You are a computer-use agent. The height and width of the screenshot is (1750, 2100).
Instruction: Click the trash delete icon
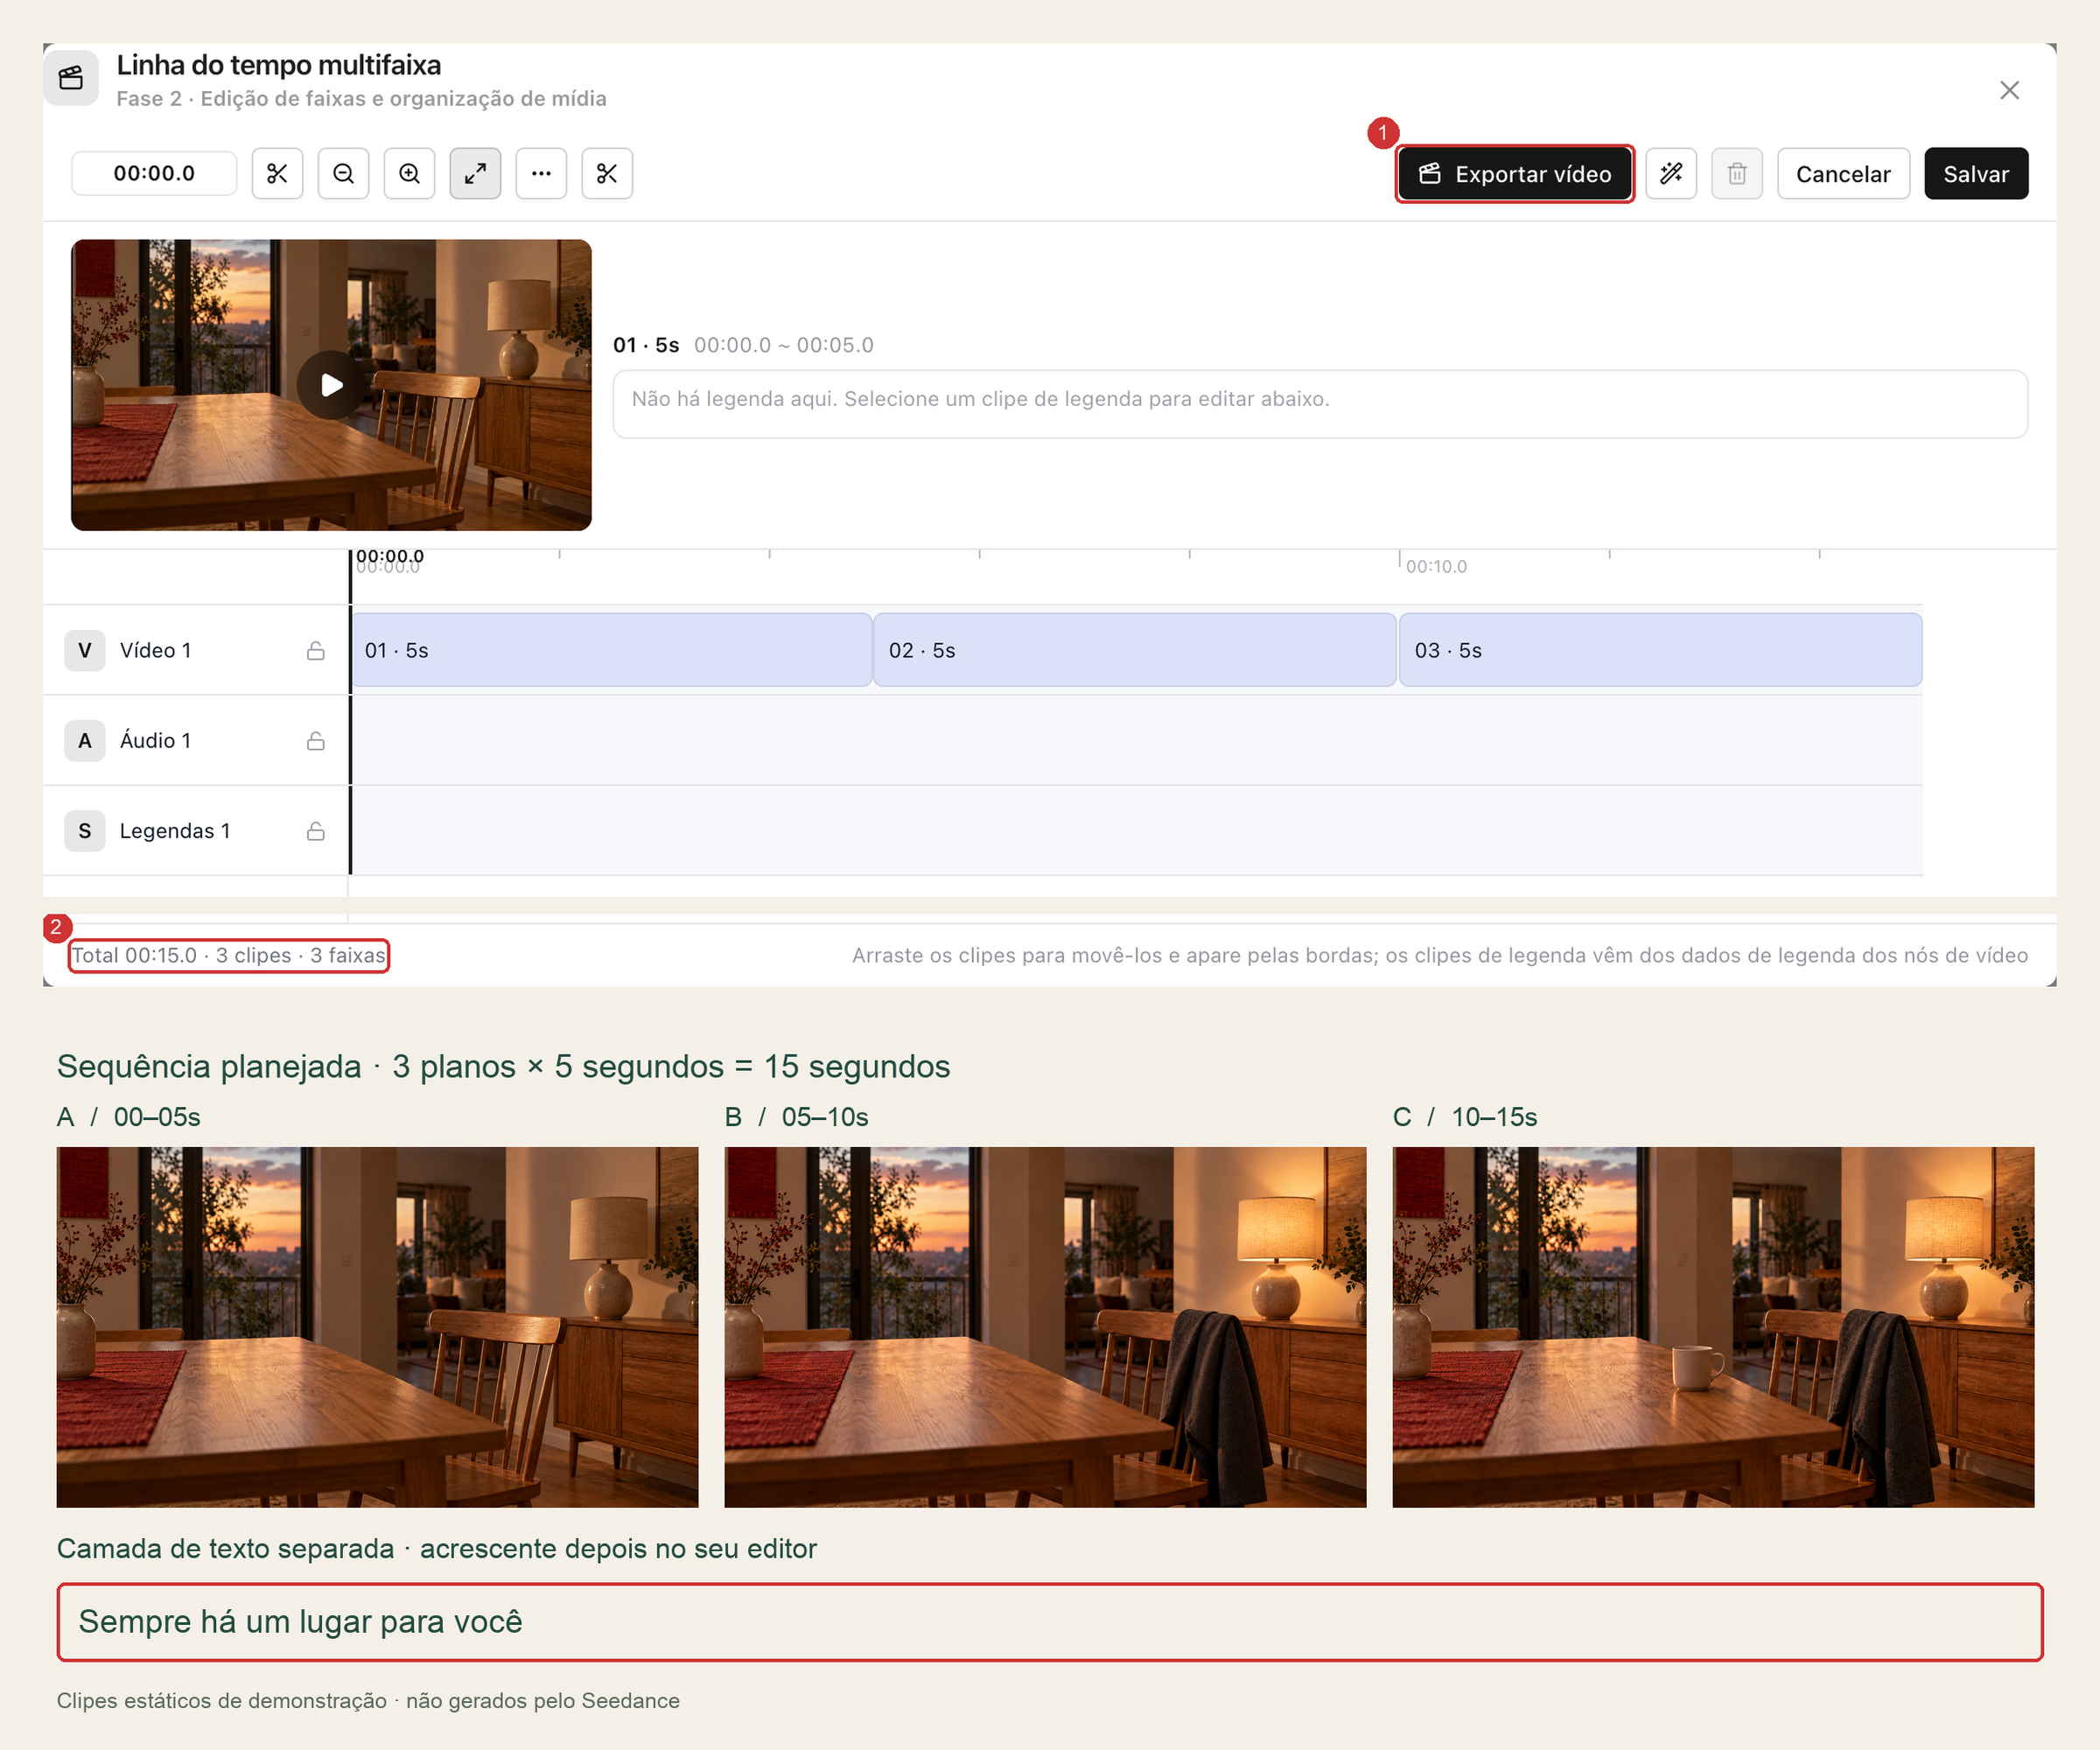(x=1737, y=174)
